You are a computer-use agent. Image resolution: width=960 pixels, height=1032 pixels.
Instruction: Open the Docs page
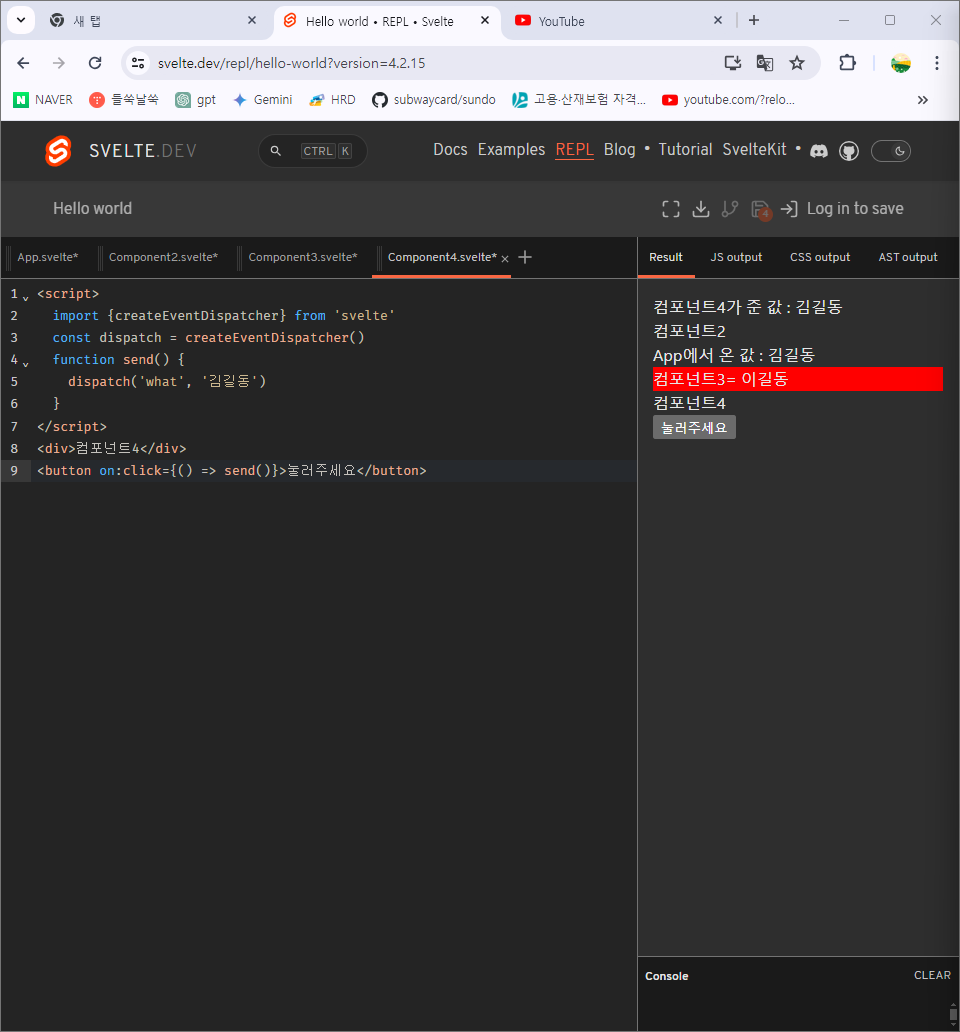(450, 149)
